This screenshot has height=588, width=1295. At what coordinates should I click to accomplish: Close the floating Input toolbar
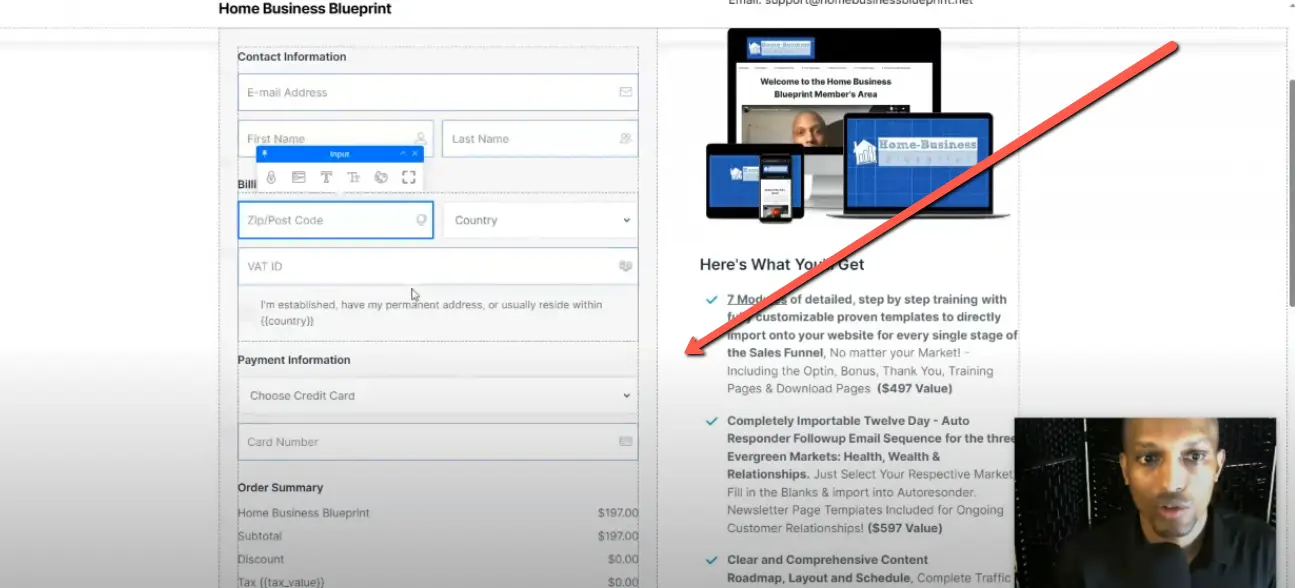[x=416, y=153]
